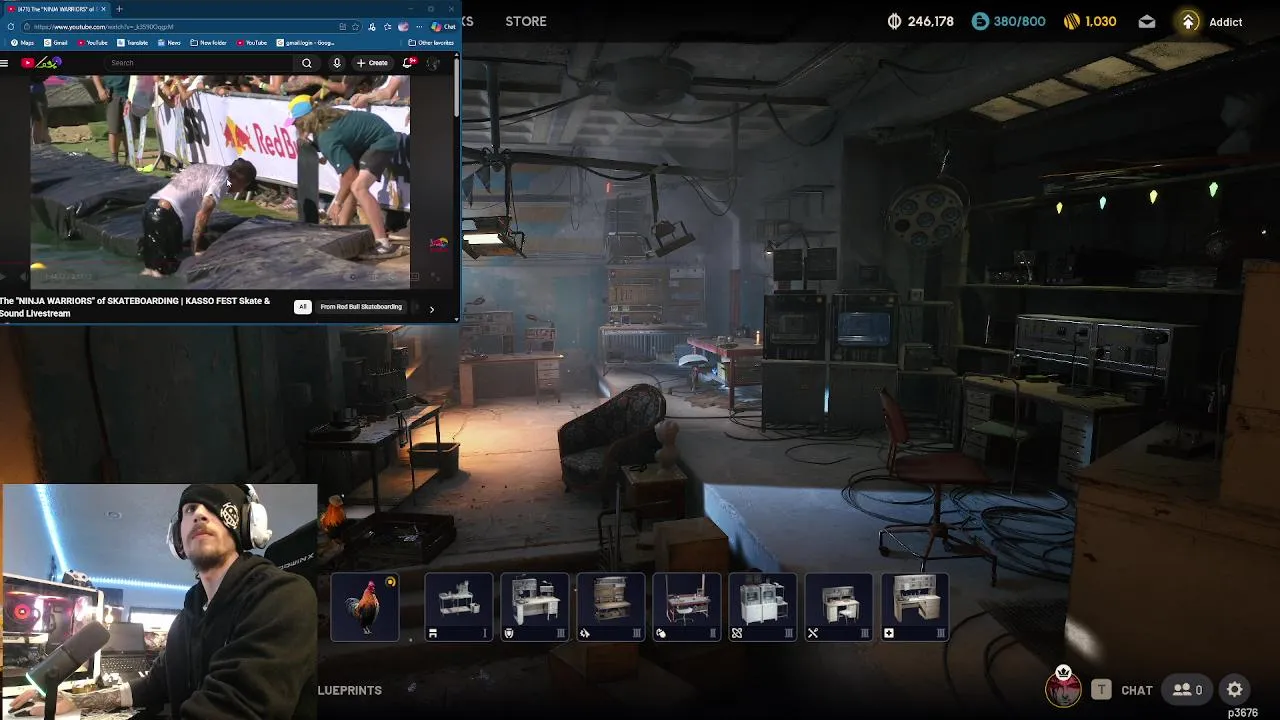The image size is (1280, 720).
Task: Click the 1,030 gold token counter
Action: click(x=1089, y=22)
